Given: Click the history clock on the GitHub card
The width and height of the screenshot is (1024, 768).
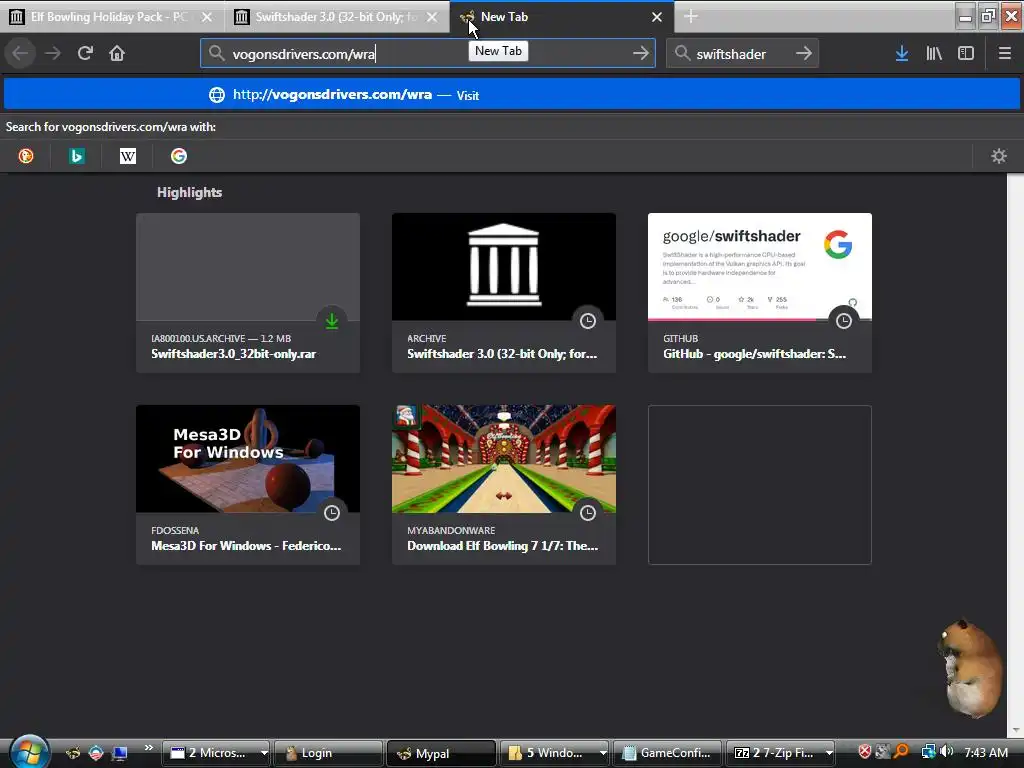Looking at the screenshot, I should tap(844, 321).
